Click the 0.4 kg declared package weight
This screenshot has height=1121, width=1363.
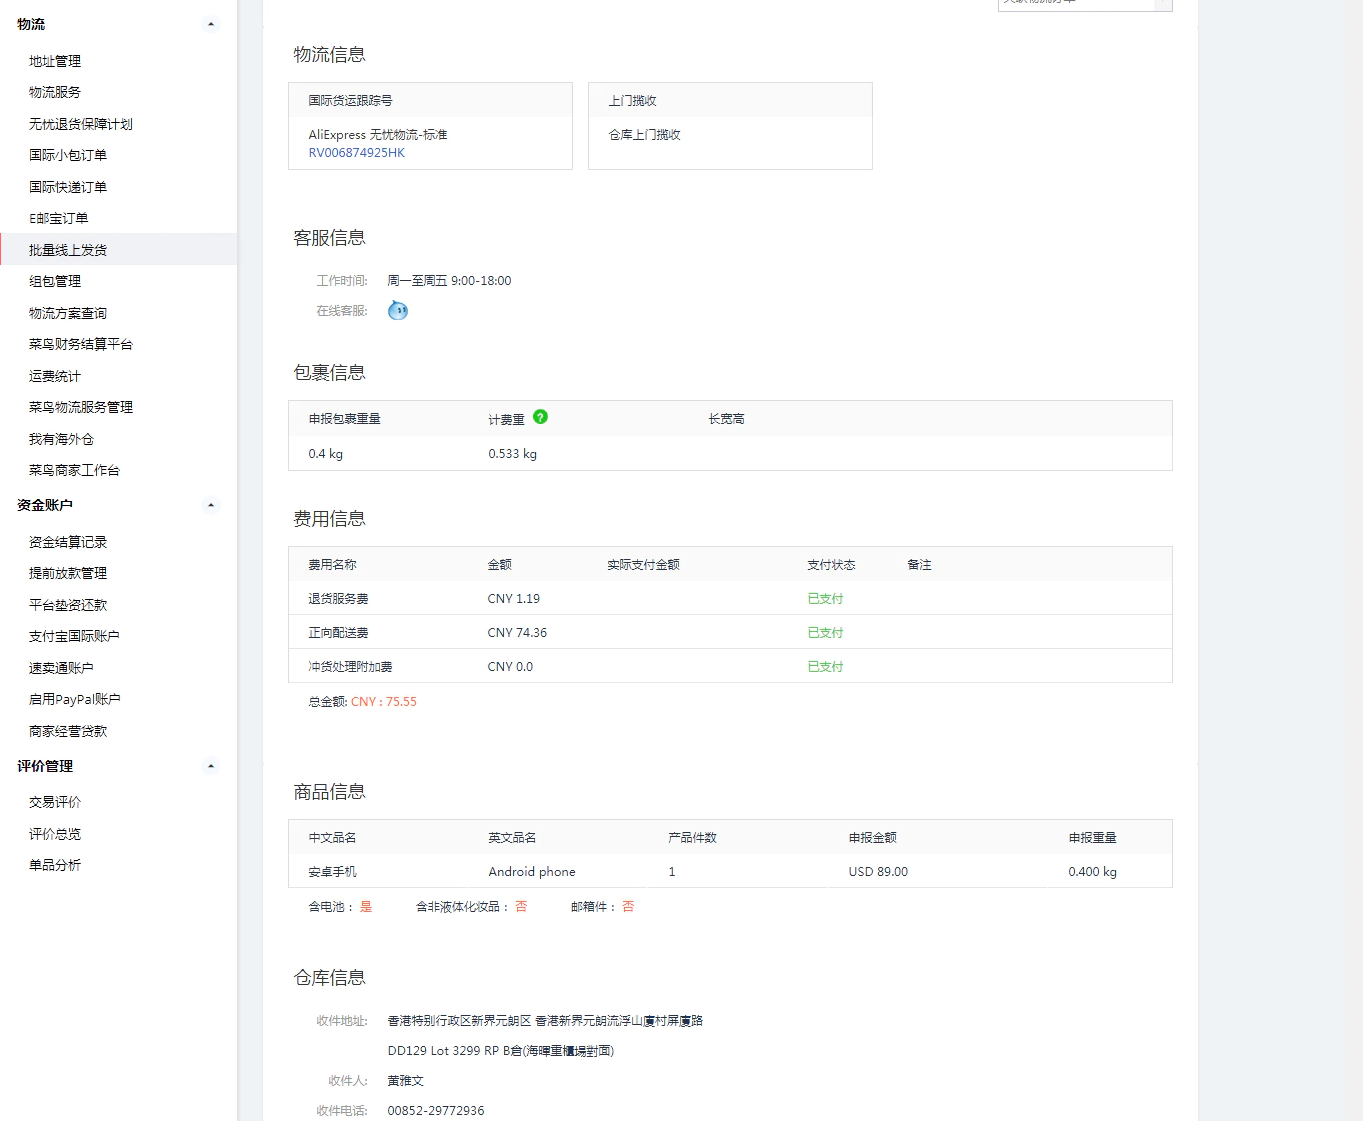coord(326,454)
